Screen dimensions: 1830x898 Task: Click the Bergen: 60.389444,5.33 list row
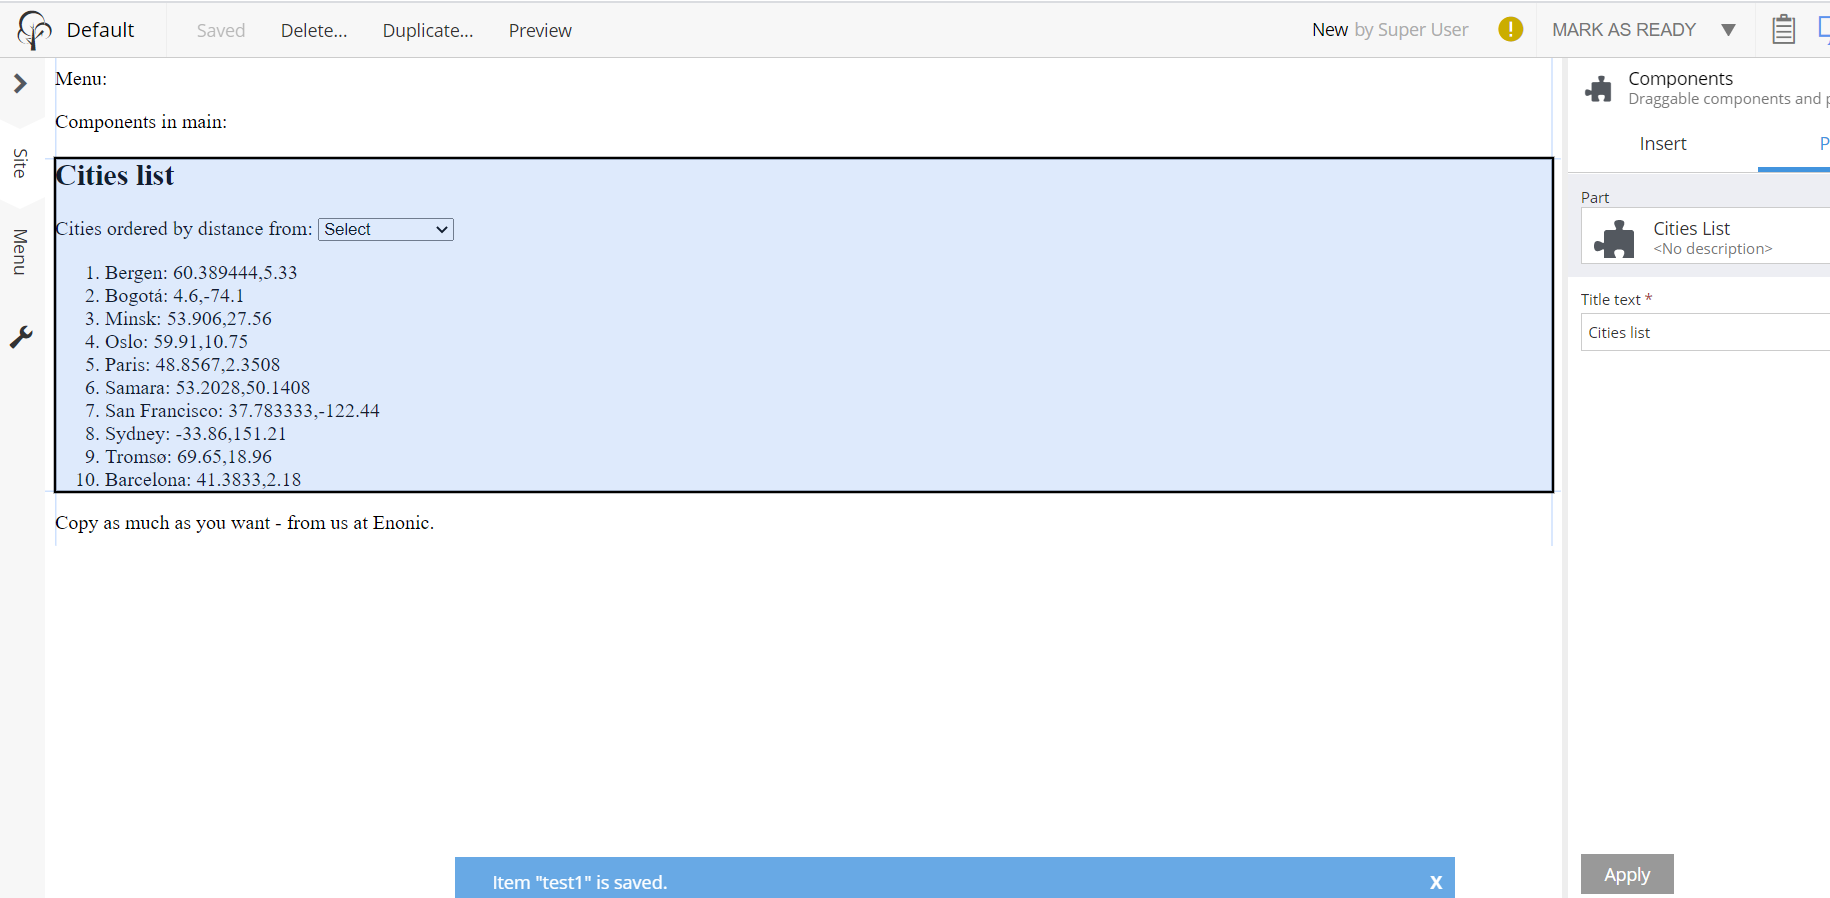point(201,273)
